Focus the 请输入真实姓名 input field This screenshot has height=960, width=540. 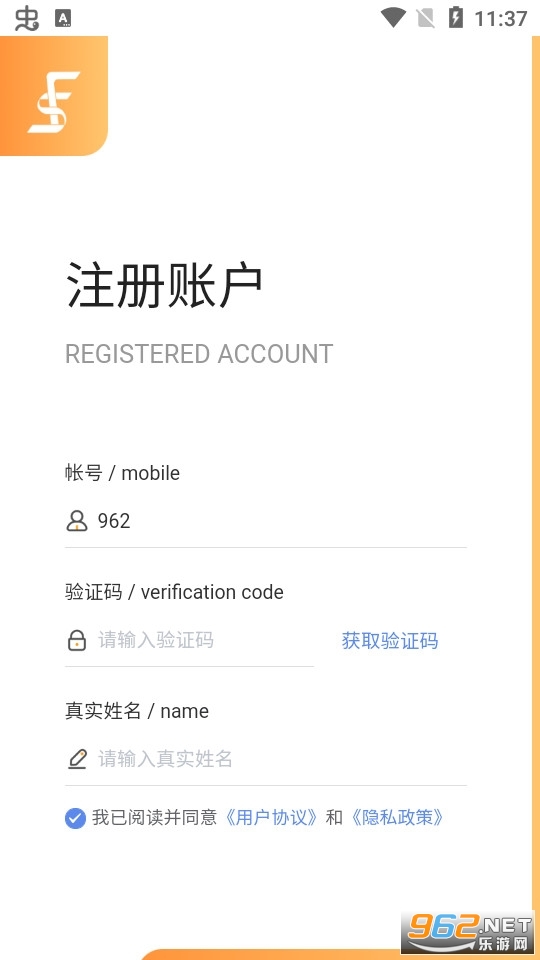click(x=266, y=759)
